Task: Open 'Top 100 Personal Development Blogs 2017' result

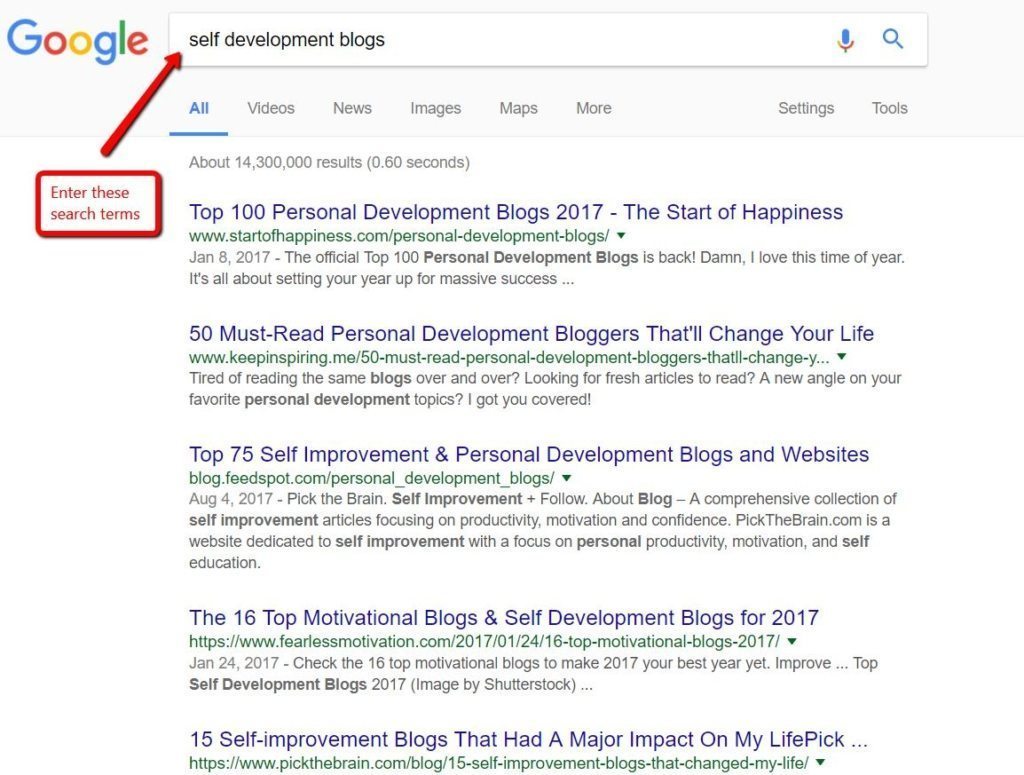Action: click(516, 212)
